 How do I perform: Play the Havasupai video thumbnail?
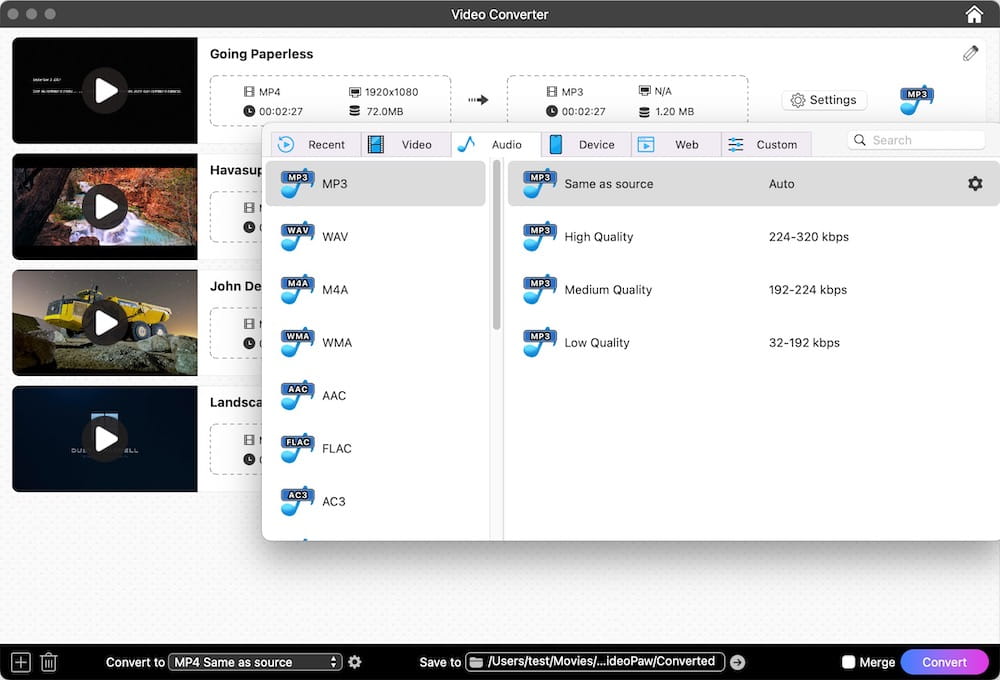(x=104, y=206)
